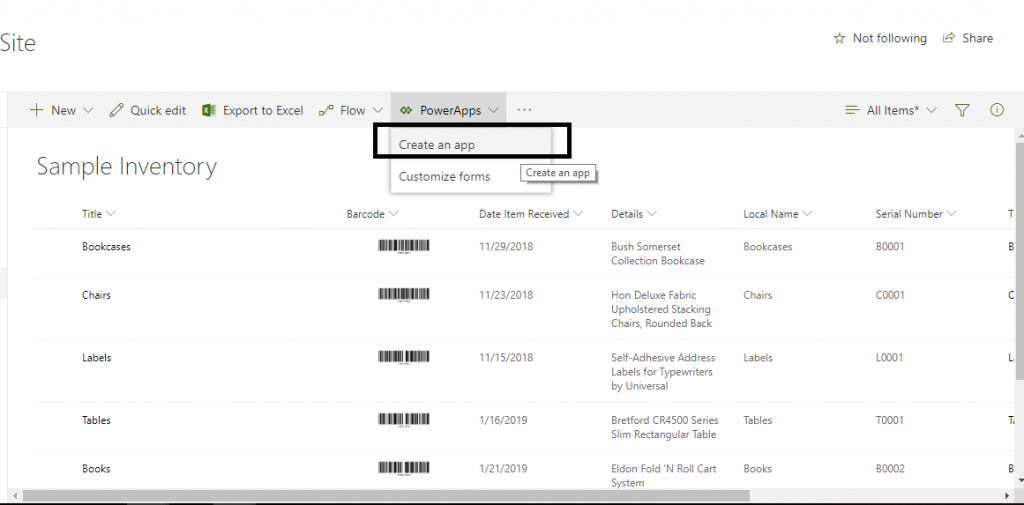Open the Local Name column header dropdown
The image size is (1024, 505).
(x=807, y=214)
